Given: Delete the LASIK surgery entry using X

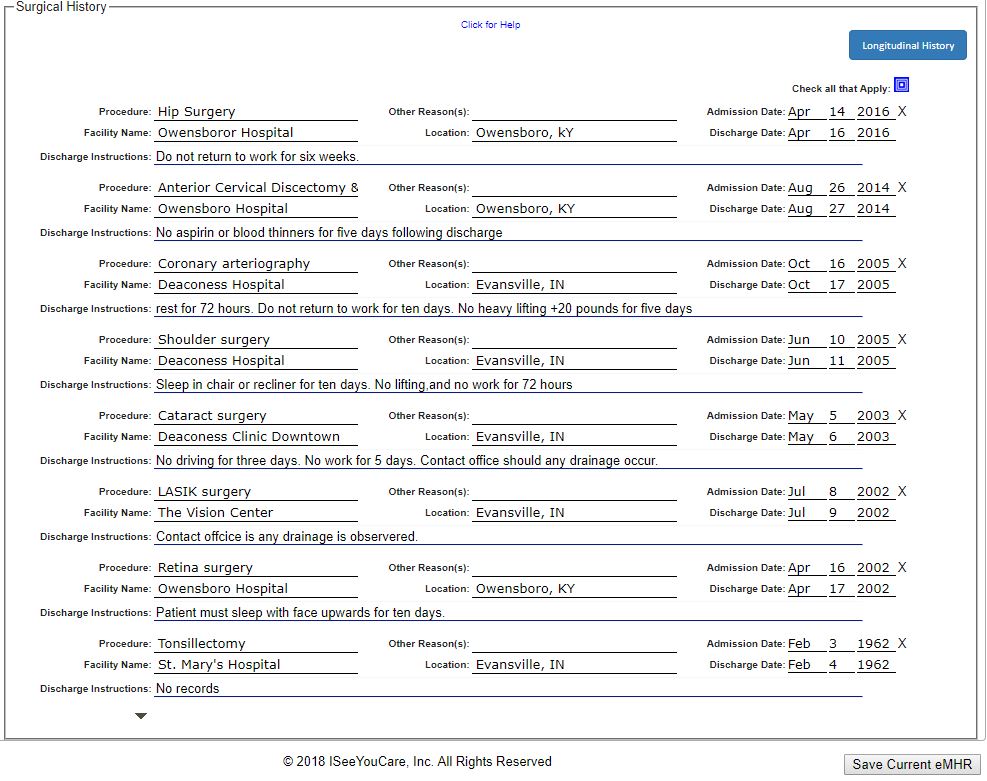Looking at the screenshot, I should coord(902,492).
